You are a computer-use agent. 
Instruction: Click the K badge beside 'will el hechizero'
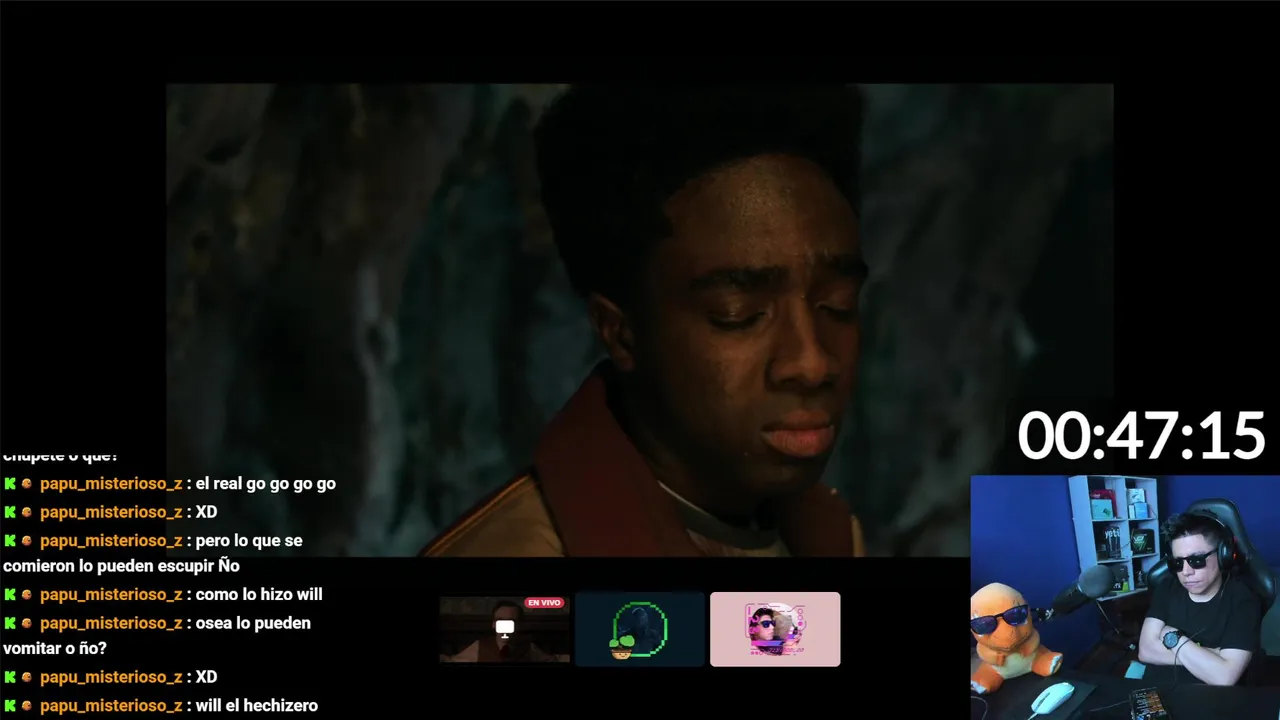tap(10, 705)
